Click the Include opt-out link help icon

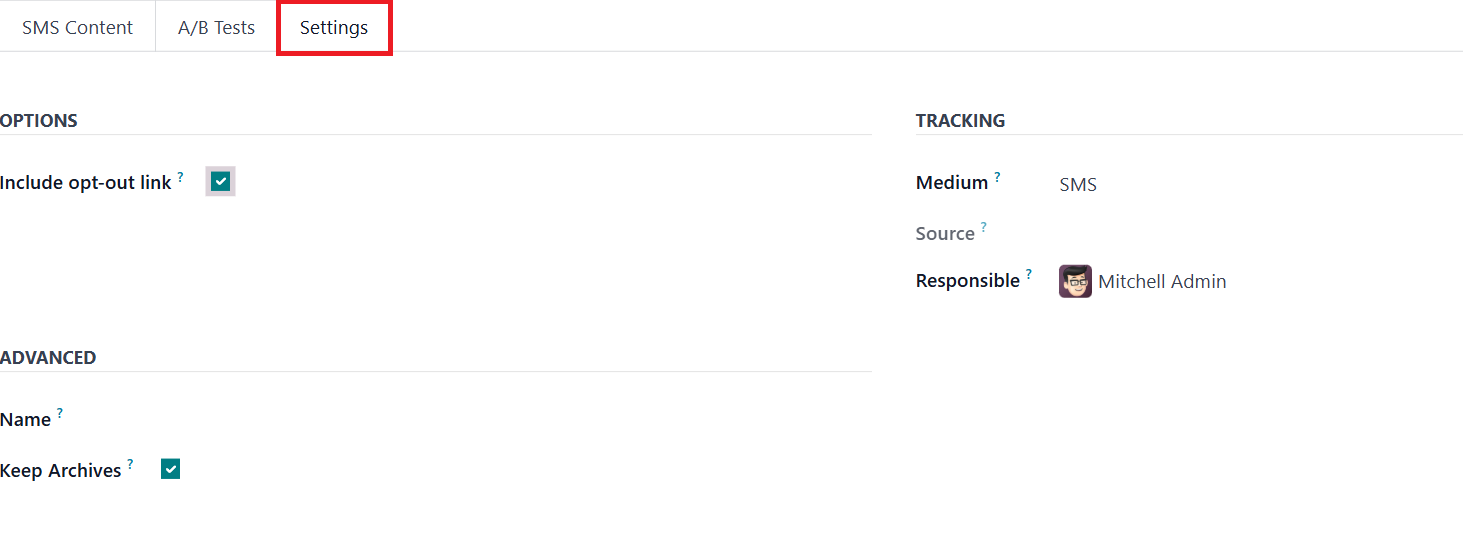[x=181, y=177]
